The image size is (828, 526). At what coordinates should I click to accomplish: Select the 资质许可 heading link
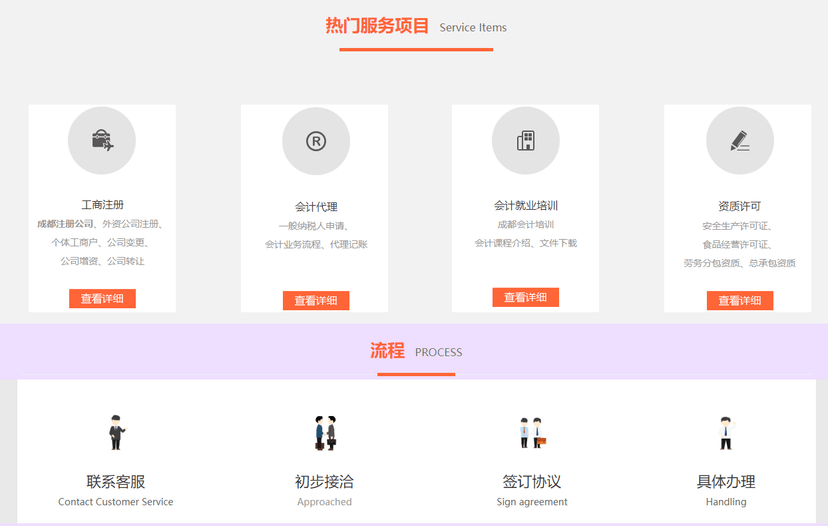click(739, 206)
